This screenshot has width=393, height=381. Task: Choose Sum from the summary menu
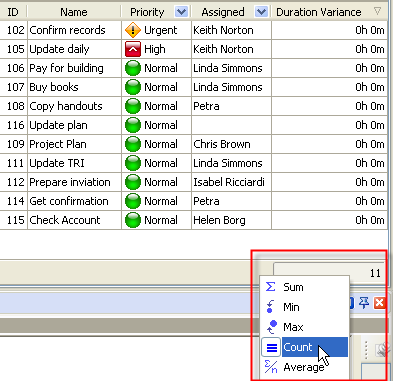pyautogui.click(x=305, y=287)
